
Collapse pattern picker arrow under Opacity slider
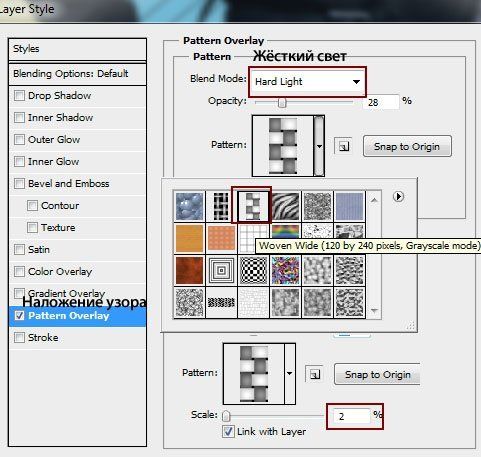tap(319, 146)
